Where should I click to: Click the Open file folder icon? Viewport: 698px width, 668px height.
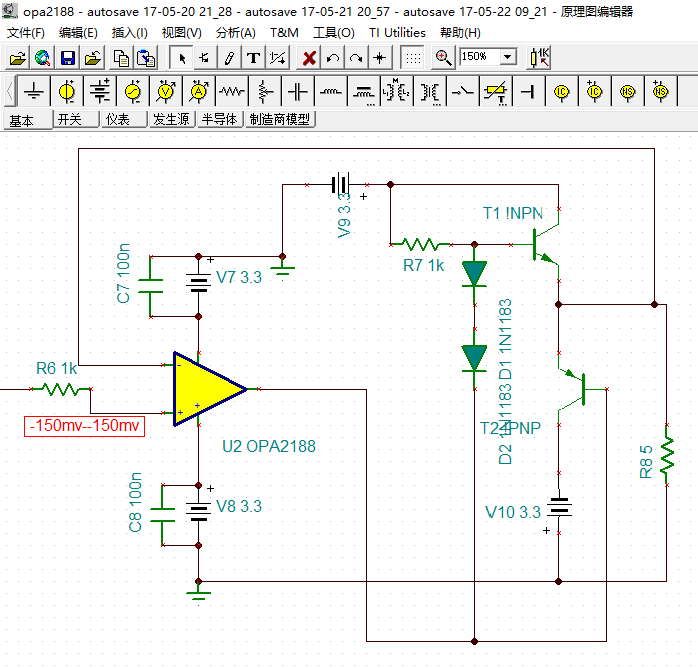18,58
